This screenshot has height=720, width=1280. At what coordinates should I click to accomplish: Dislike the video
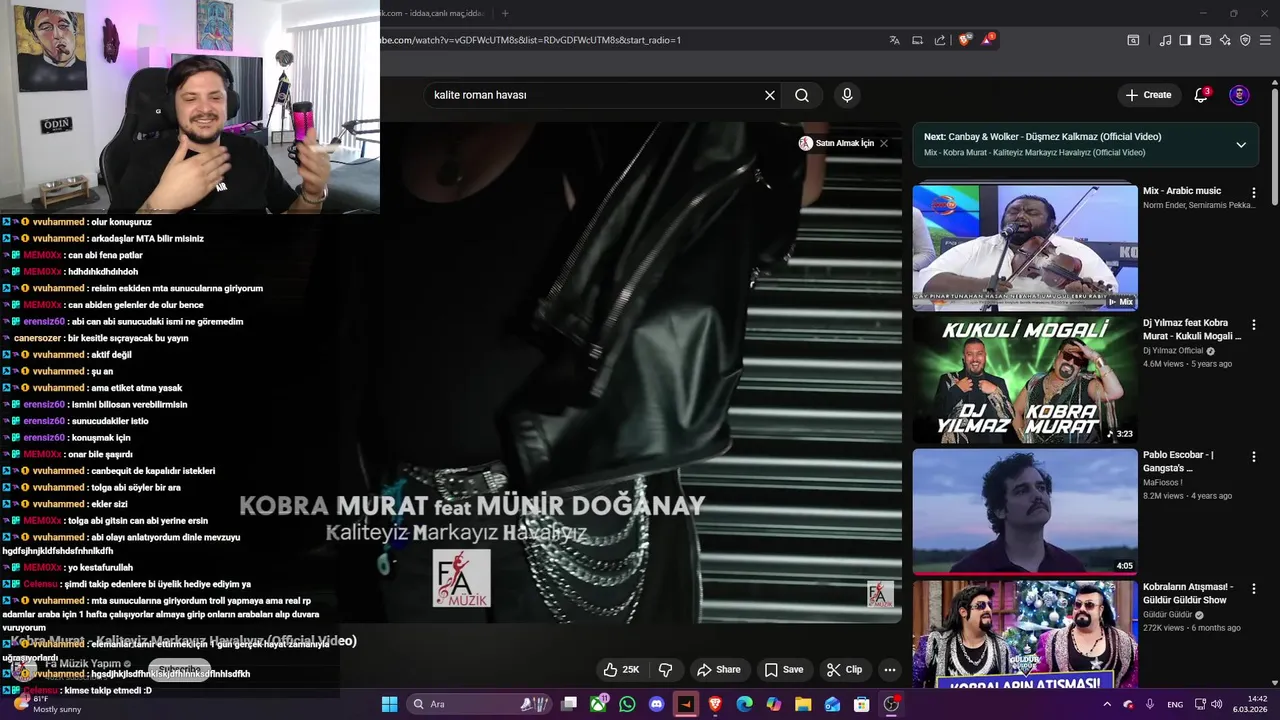[665, 670]
